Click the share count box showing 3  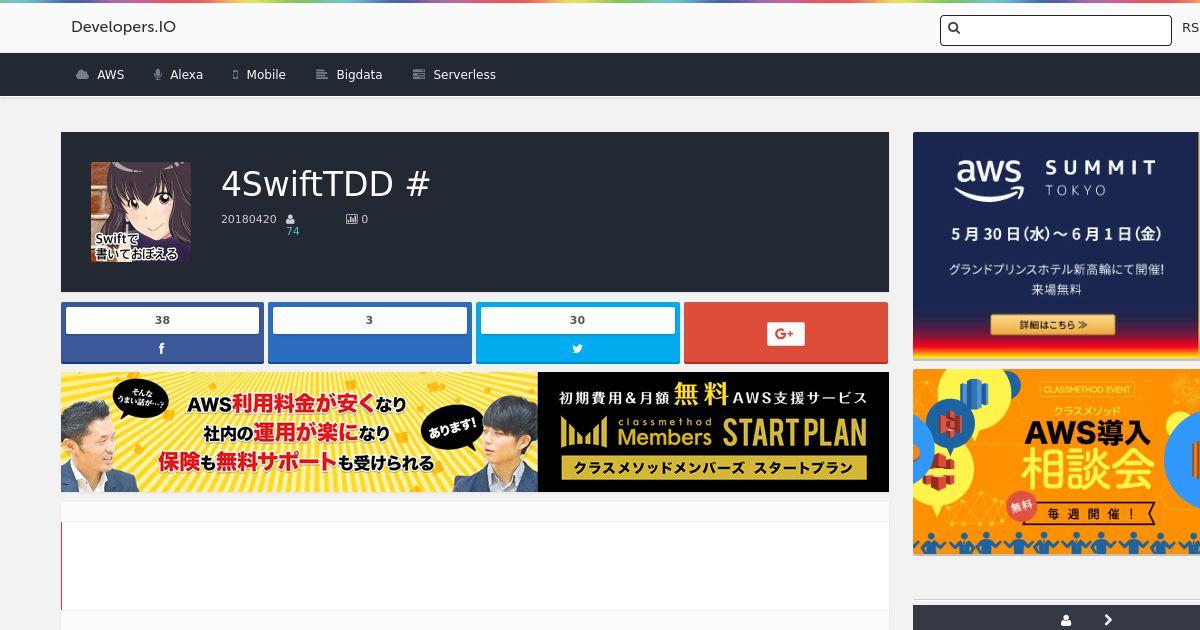pos(370,320)
